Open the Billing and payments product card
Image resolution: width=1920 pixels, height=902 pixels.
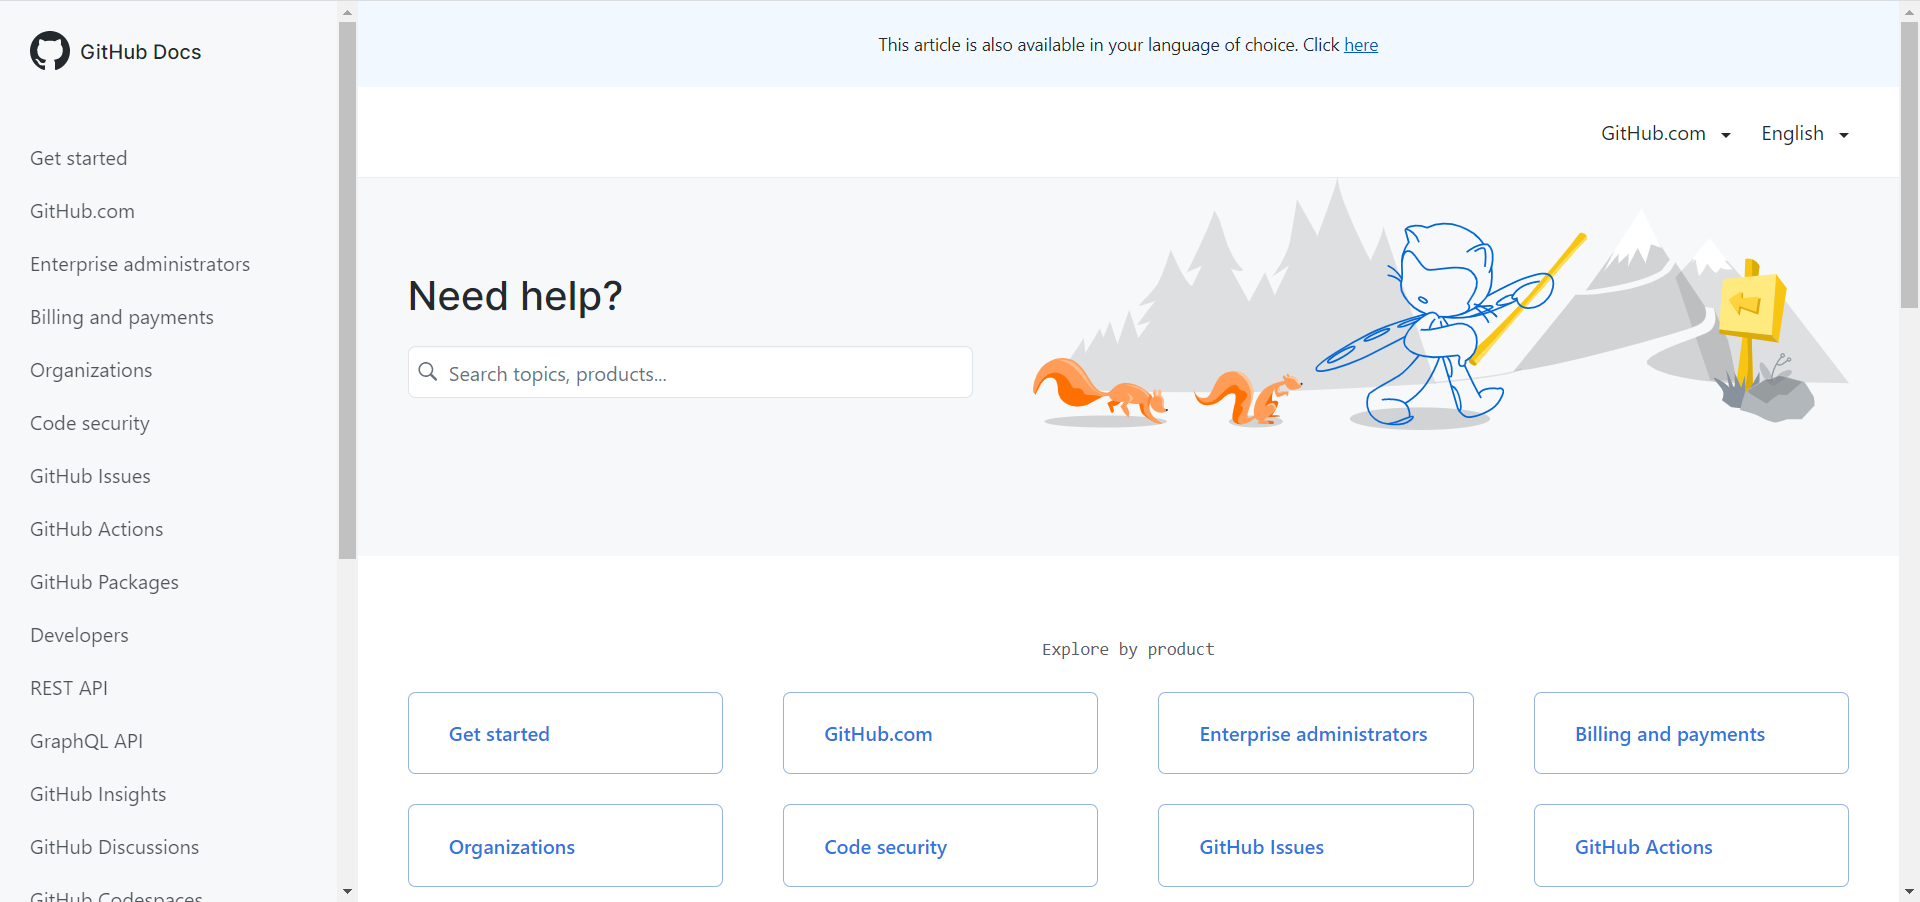tap(1691, 733)
